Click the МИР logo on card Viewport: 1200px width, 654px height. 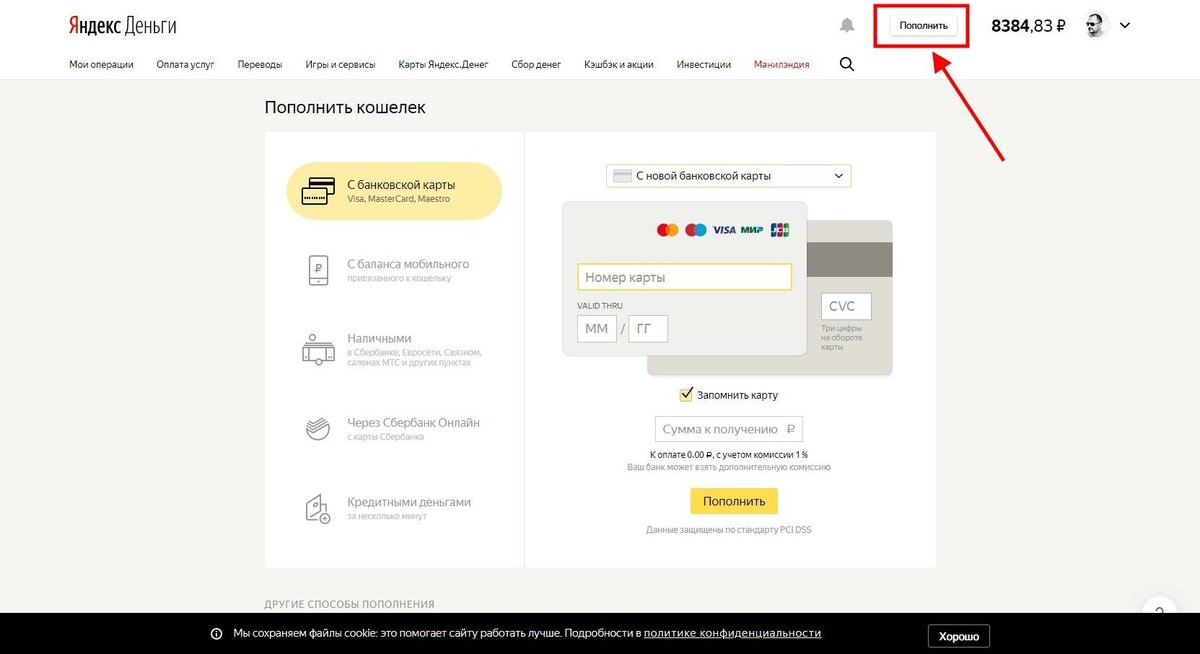pos(753,230)
